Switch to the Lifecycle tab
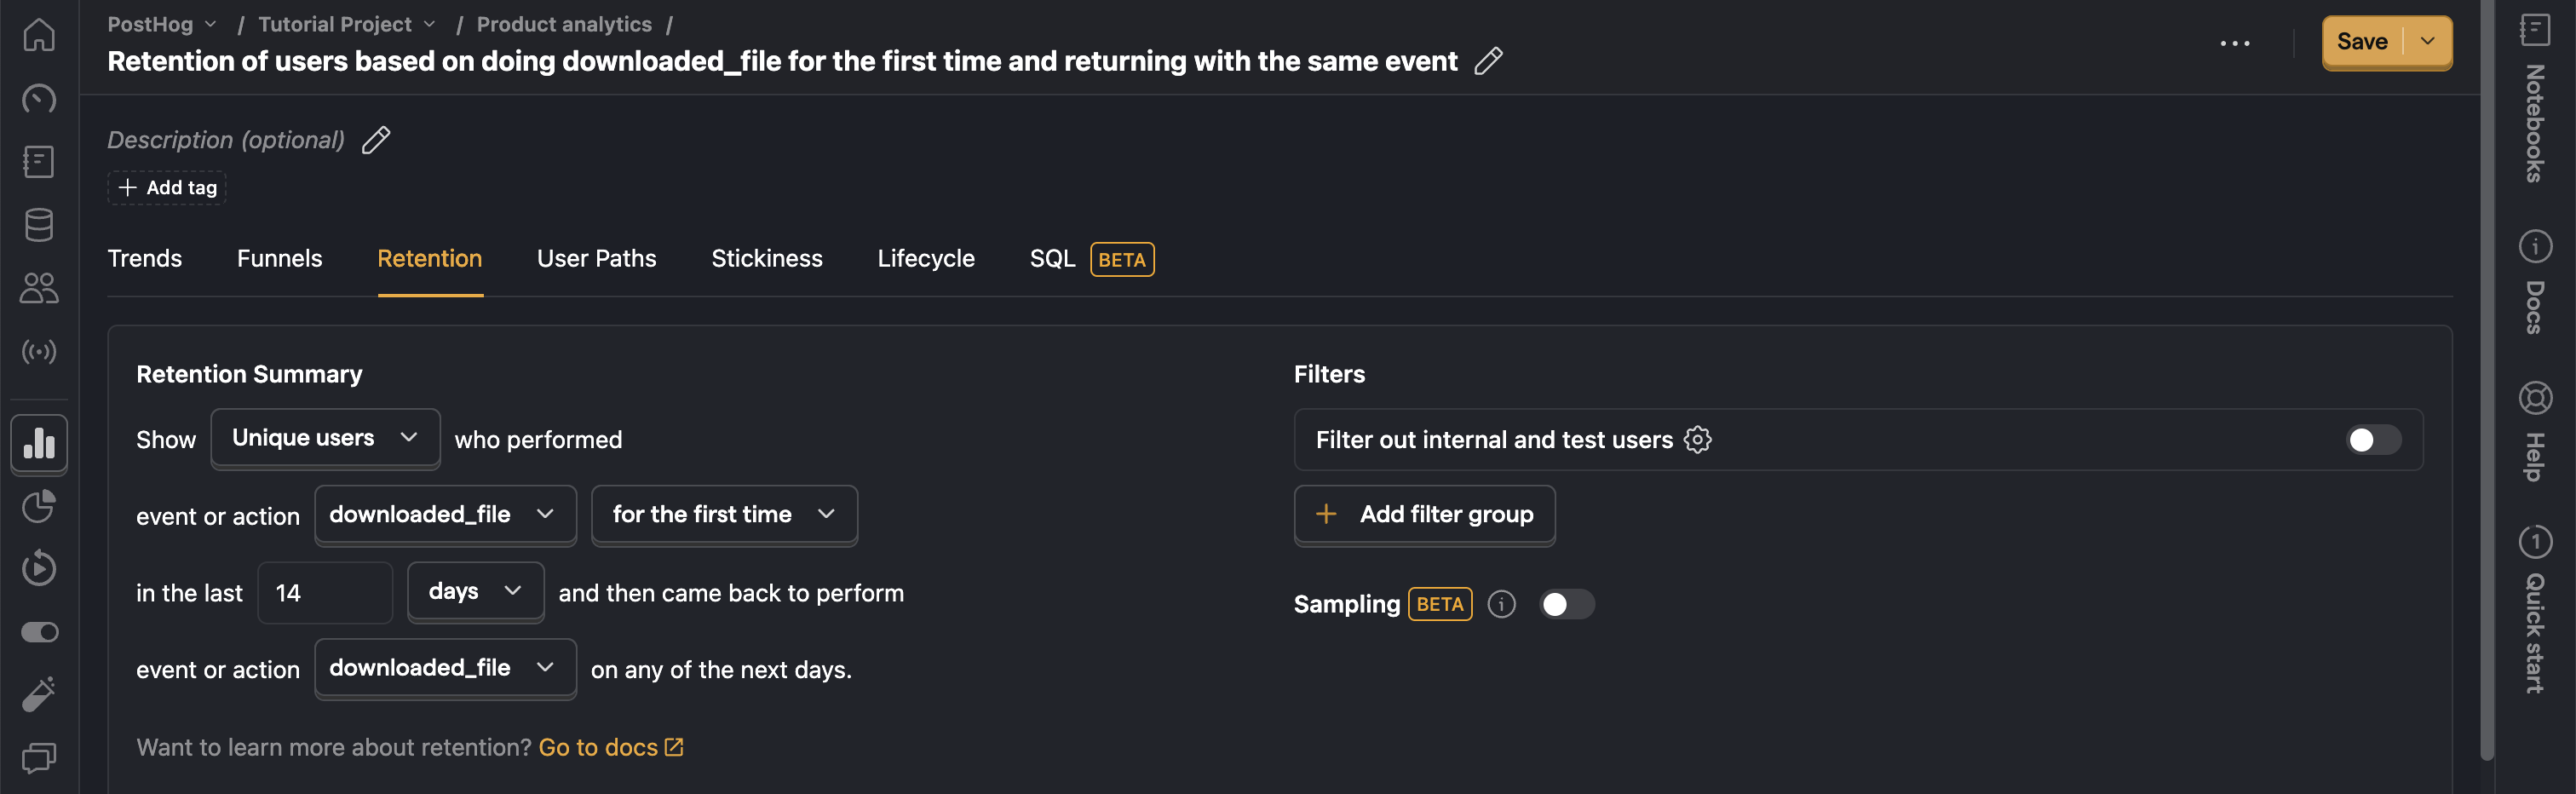The image size is (2576, 794). (926, 259)
